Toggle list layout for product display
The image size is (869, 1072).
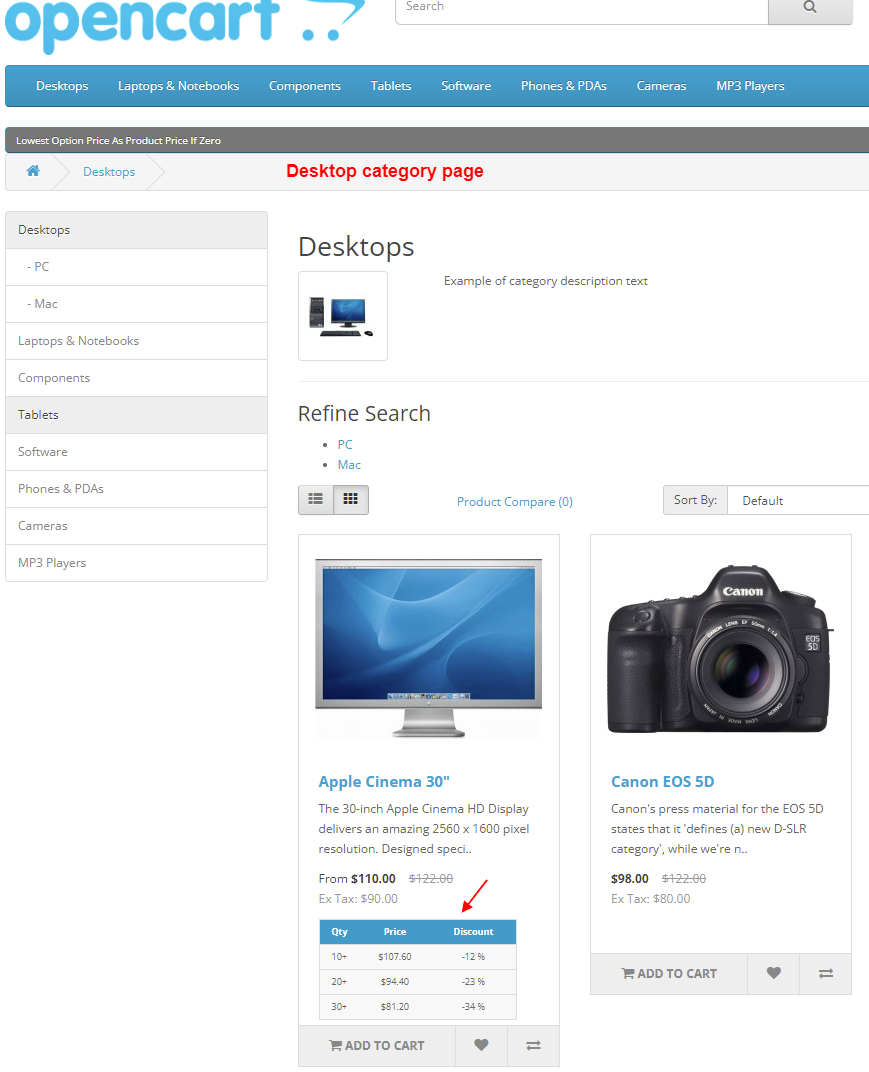pyautogui.click(x=314, y=498)
